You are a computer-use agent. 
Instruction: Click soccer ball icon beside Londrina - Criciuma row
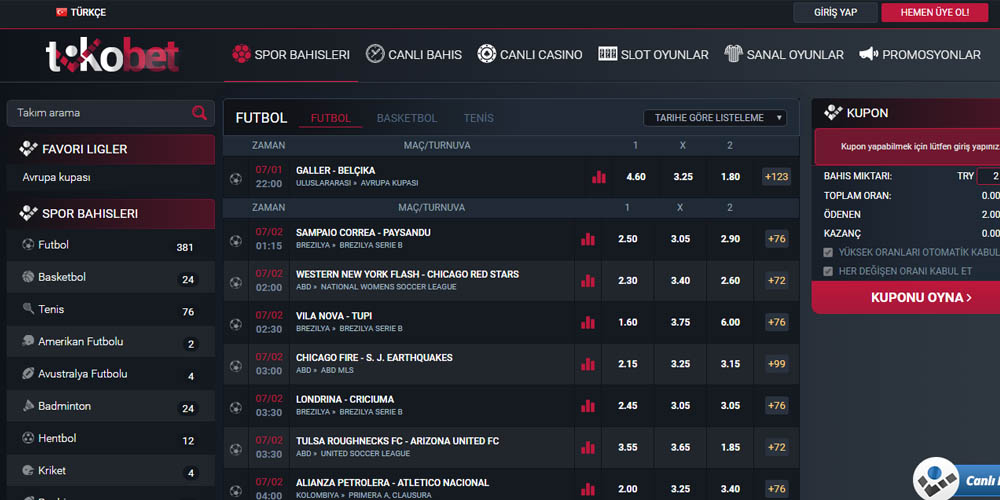235,407
